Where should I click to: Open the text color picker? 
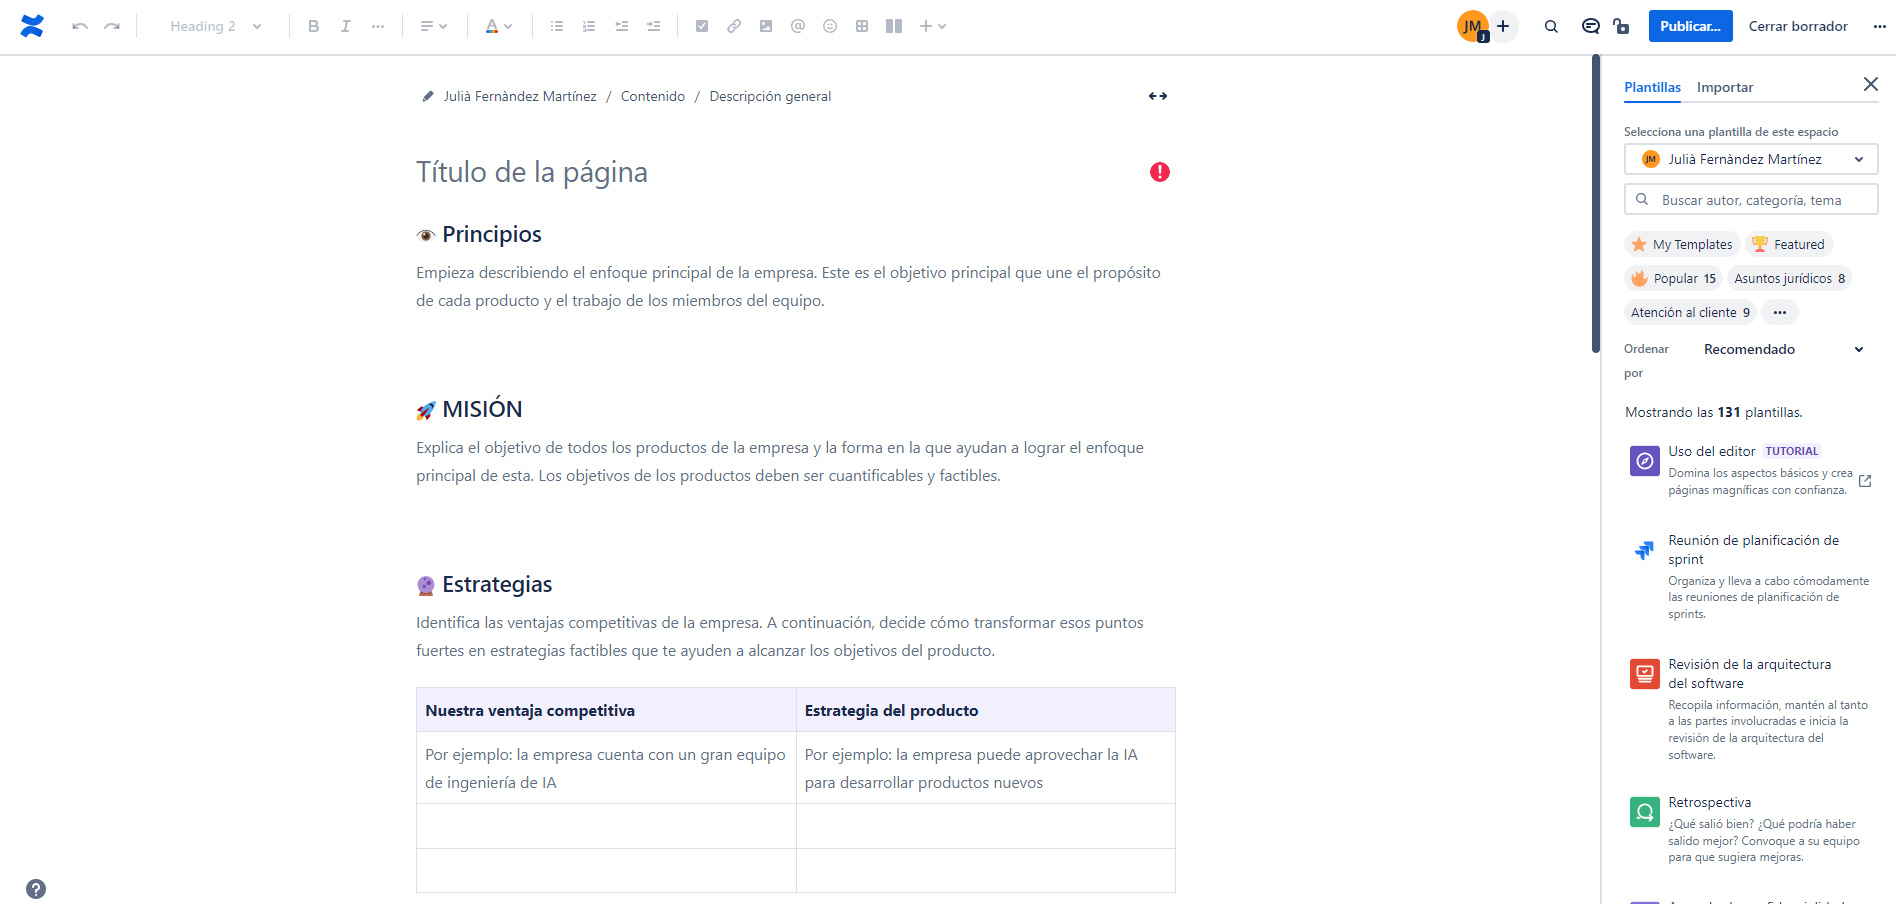coord(498,26)
